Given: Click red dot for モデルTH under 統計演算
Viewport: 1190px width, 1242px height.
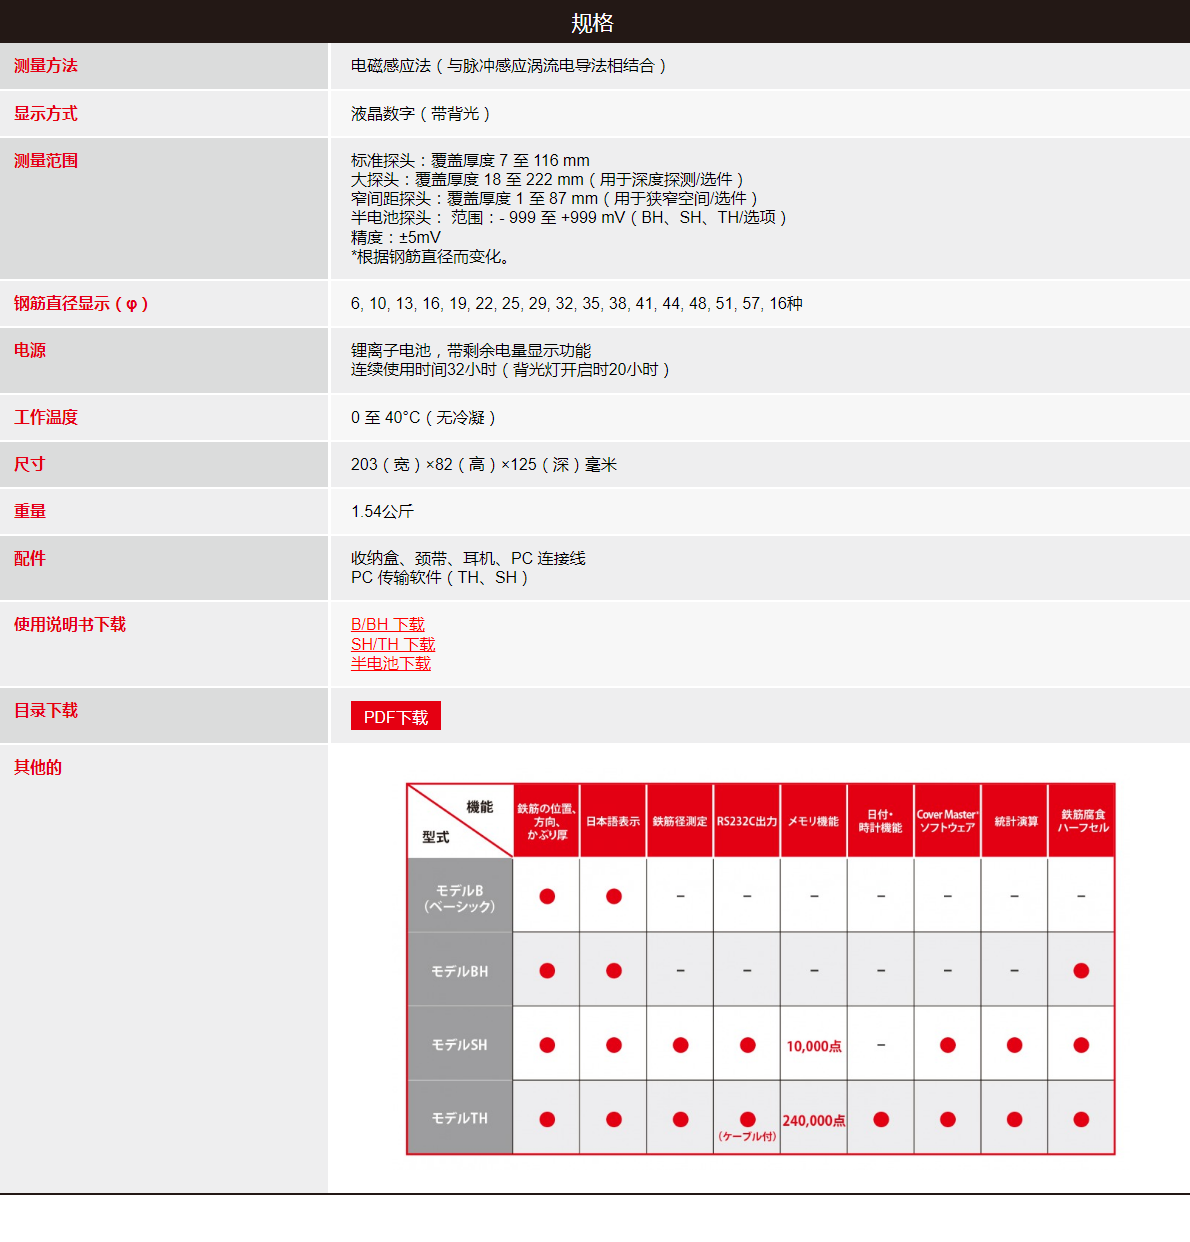Looking at the screenshot, I should [1014, 1119].
